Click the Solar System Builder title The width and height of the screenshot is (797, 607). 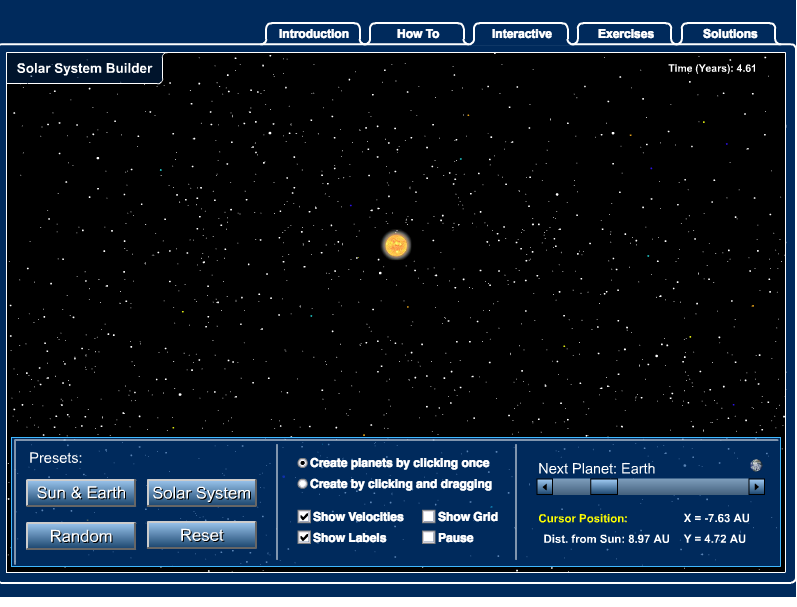[84, 68]
